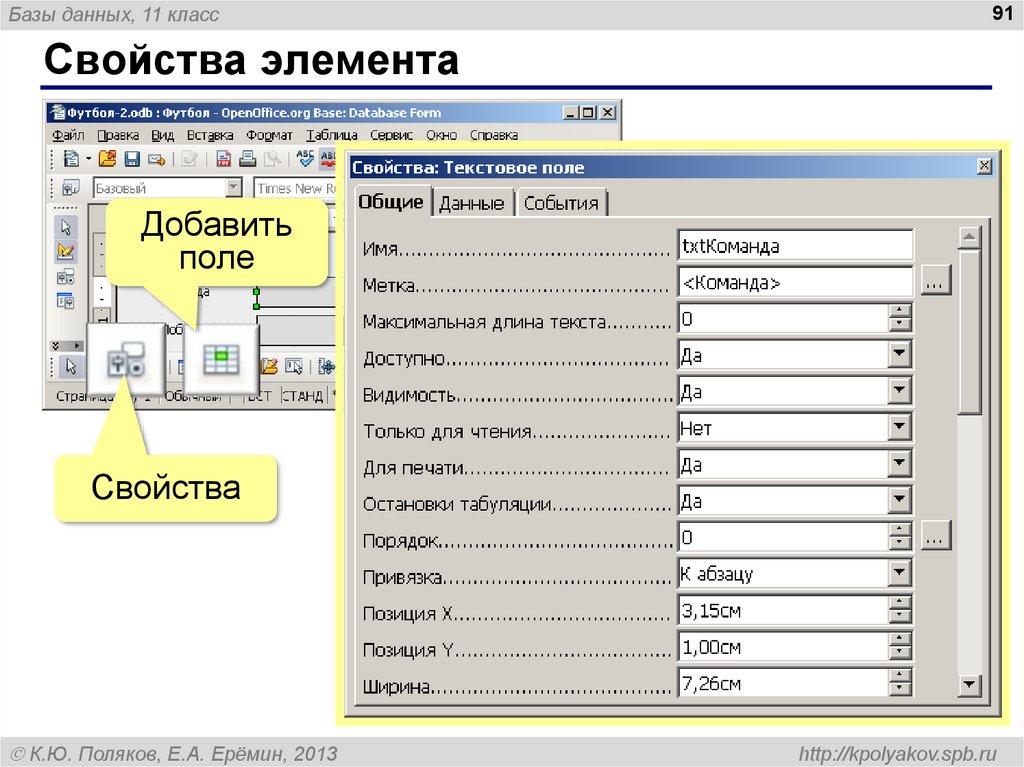Select the form design icon in left panel
This screenshot has width=1024, height=767.
[66, 252]
